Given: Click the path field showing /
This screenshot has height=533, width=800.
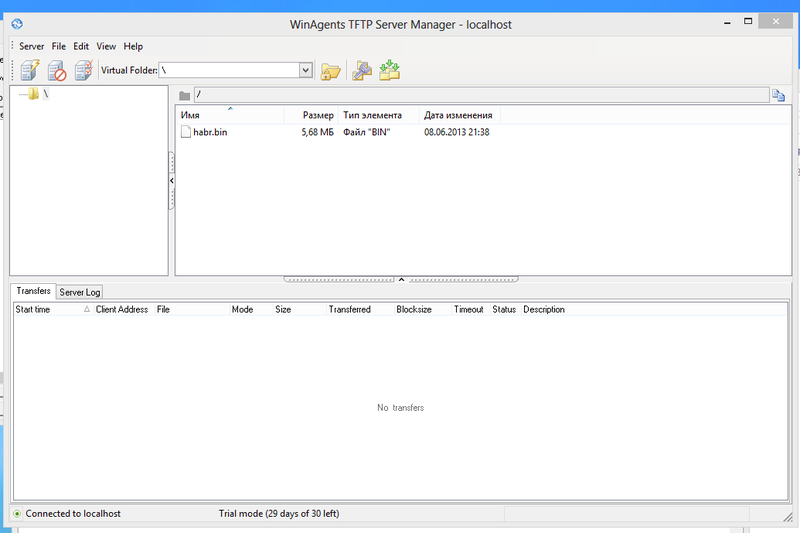Looking at the screenshot, I should [481, 95].
